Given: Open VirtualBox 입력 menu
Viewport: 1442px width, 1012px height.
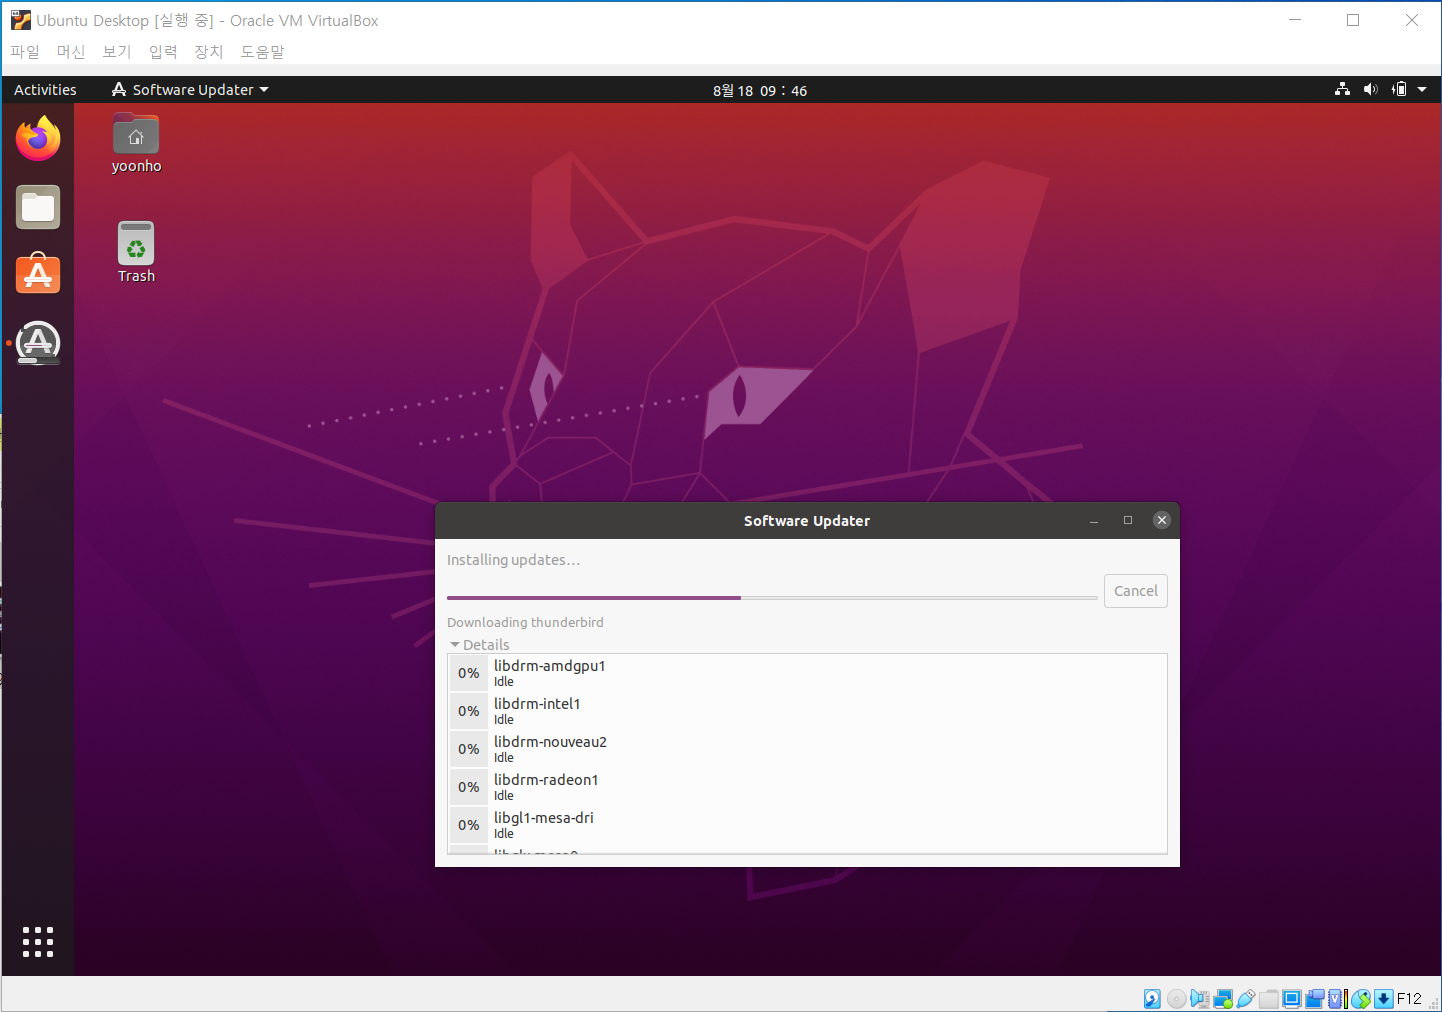Looking at the screenshot, I should (163, 52).
